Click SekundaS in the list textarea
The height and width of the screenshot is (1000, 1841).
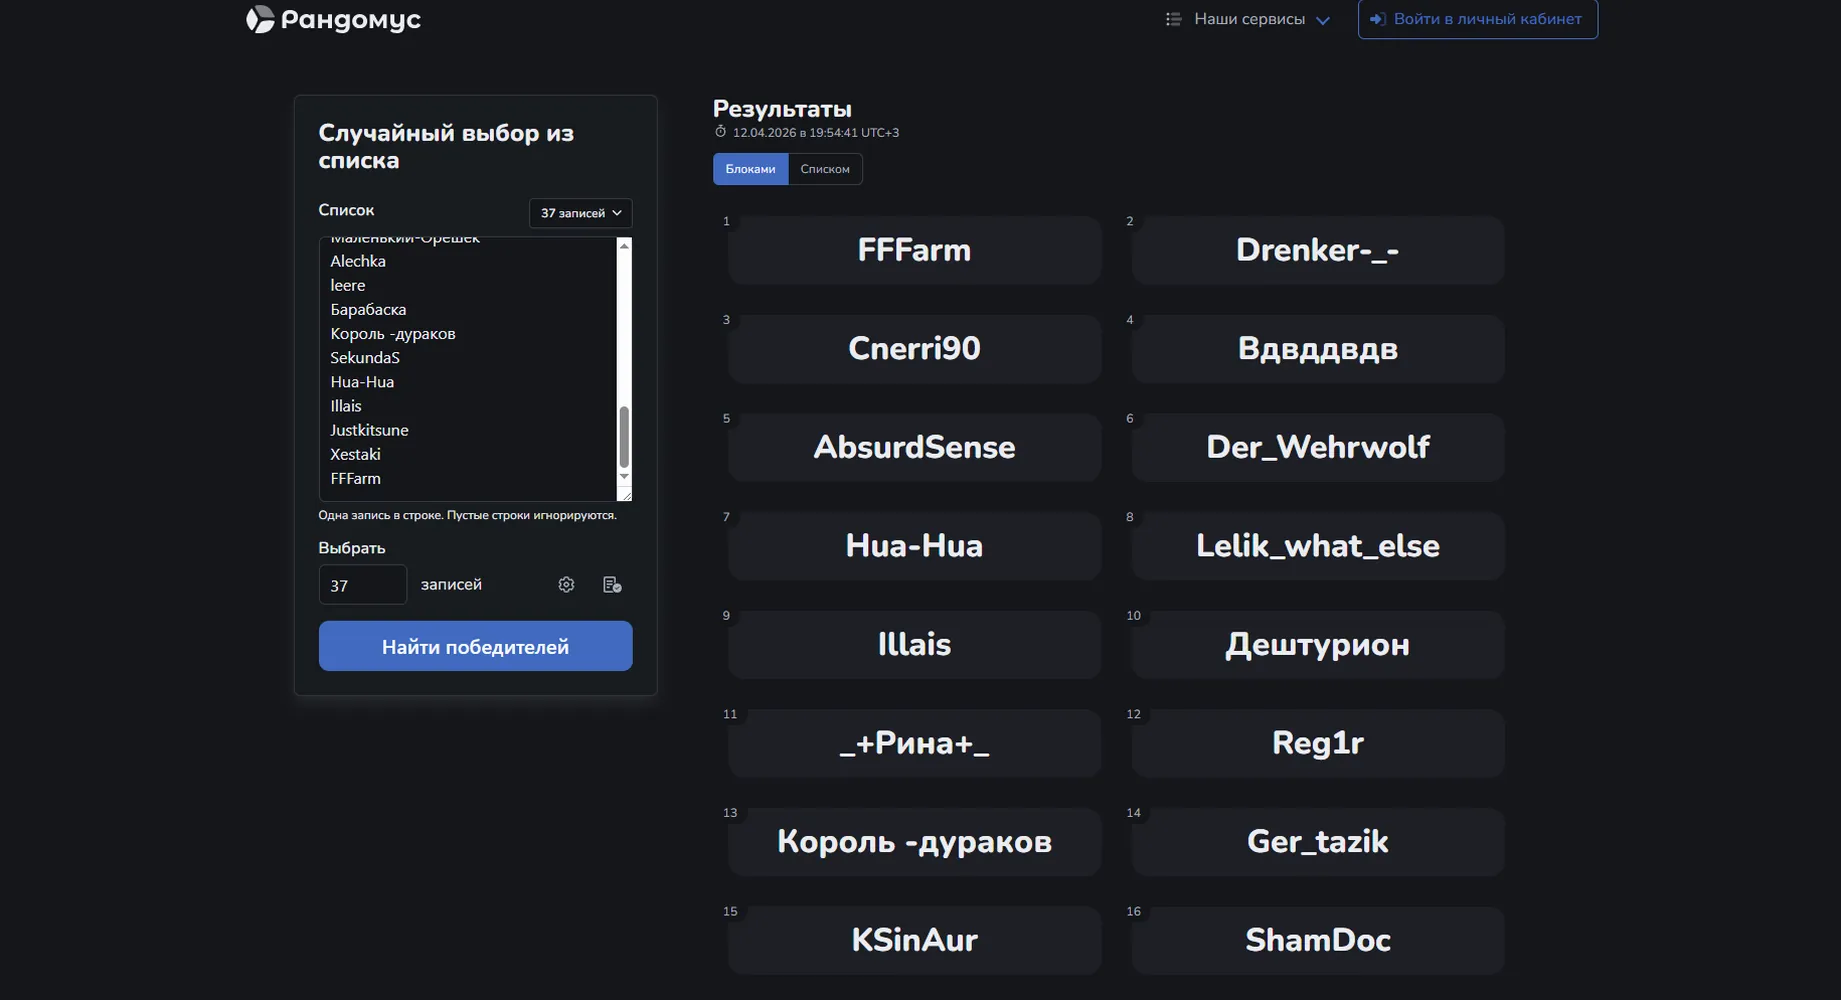(365, 357)
